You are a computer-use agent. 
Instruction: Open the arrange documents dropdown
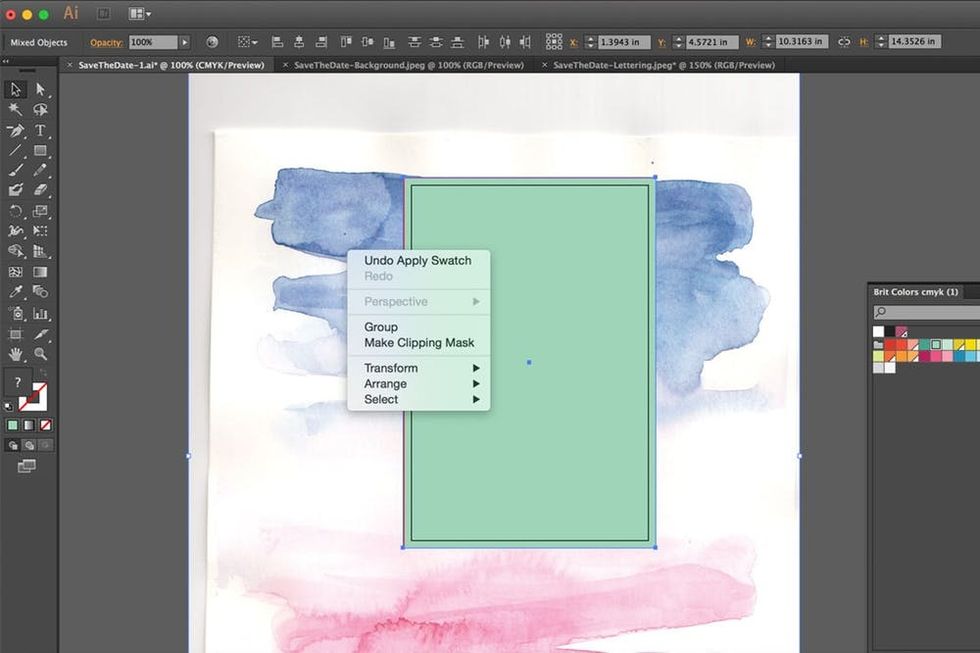pyautogui.click(x=139, y=14)
